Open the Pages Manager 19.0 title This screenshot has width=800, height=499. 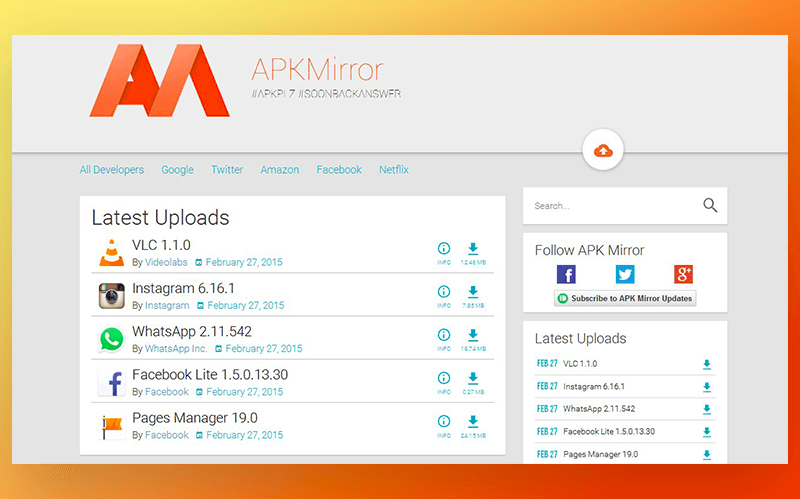(x=195, y=418)
